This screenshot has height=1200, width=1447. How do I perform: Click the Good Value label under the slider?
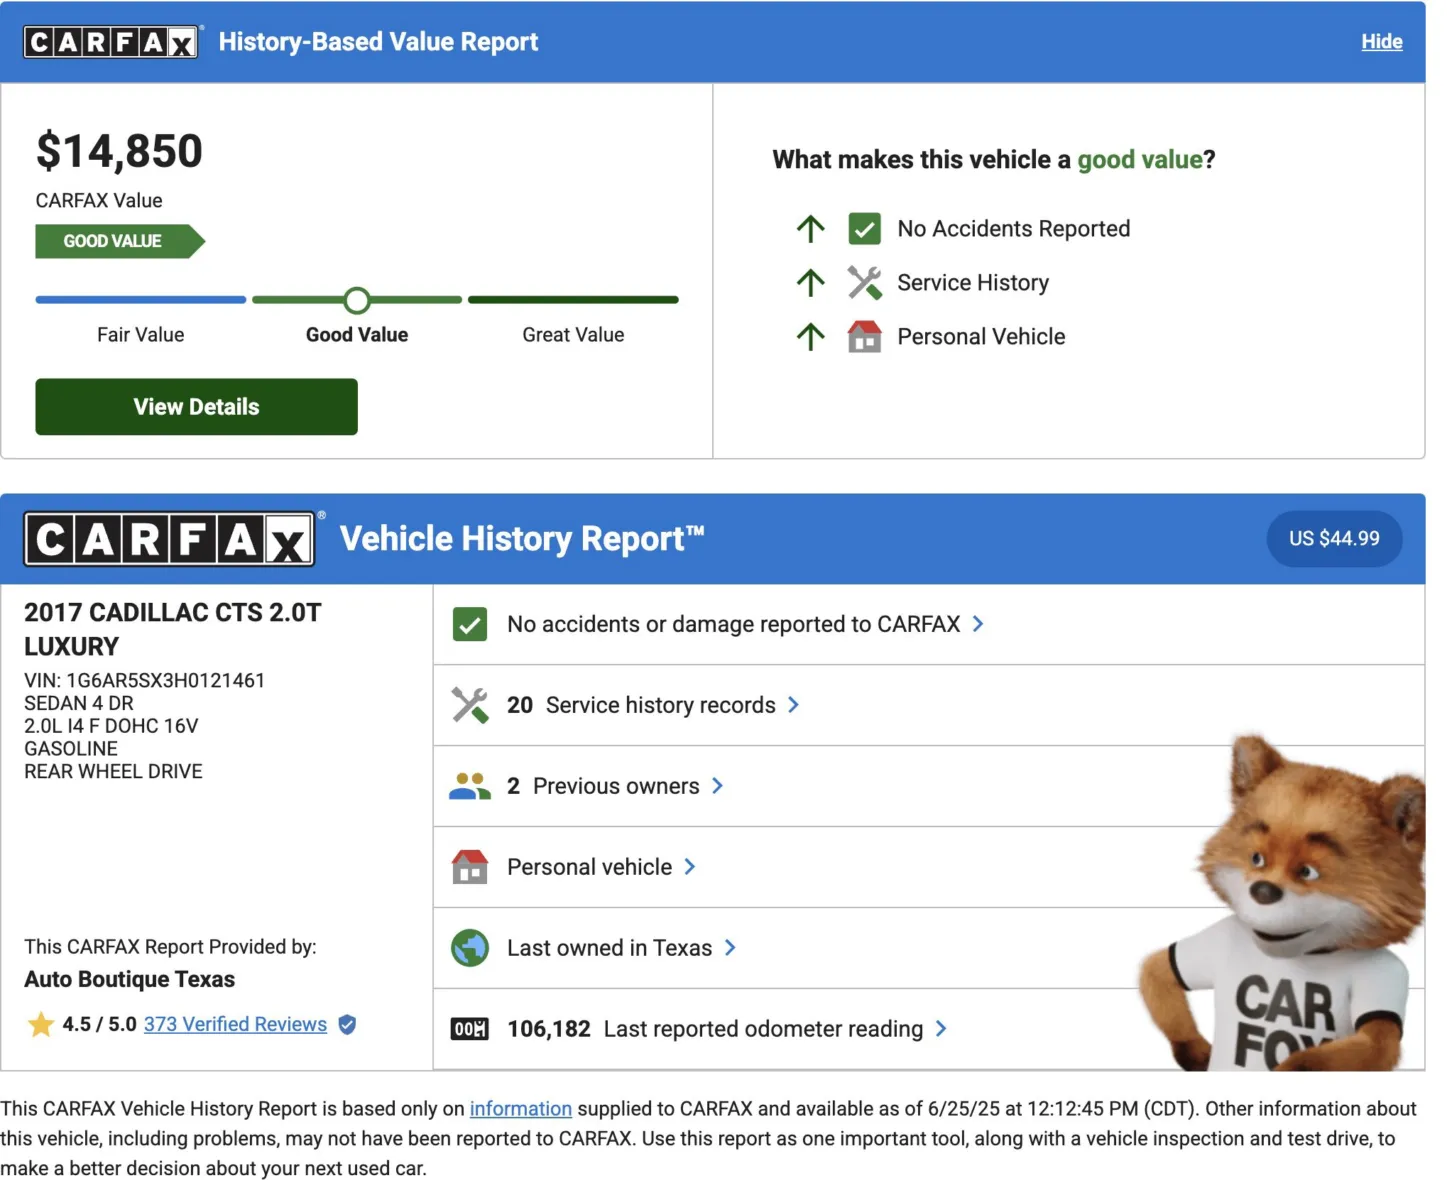click(x=357, y=335)
